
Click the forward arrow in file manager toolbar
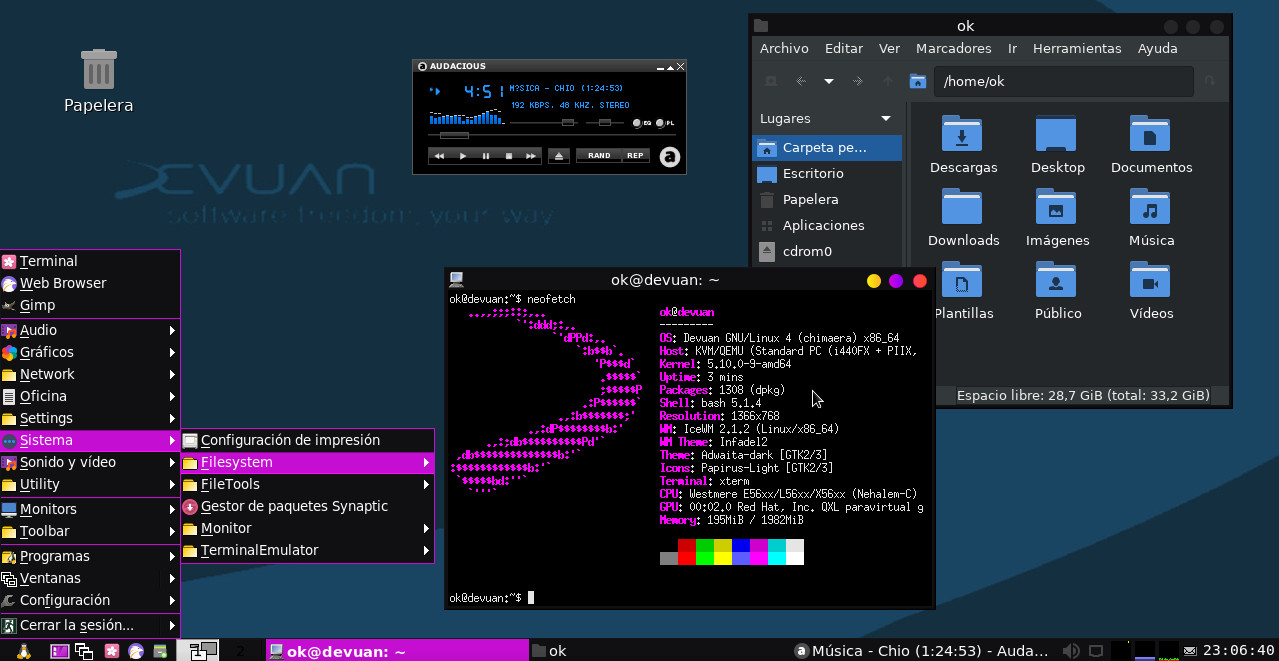(x=857, y=81)
